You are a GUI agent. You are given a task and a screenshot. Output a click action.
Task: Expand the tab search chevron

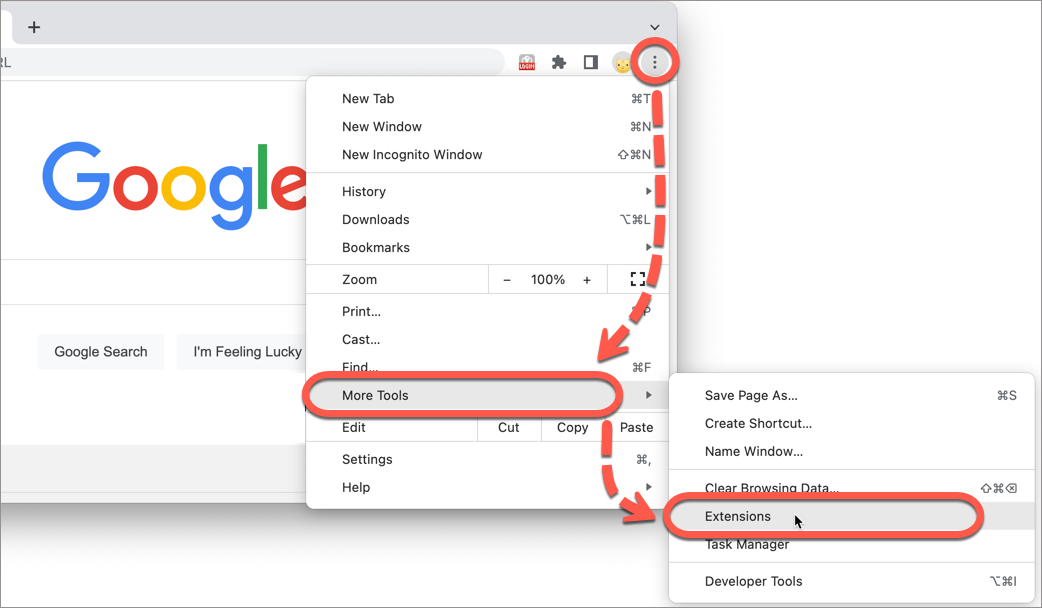[655, 27]
